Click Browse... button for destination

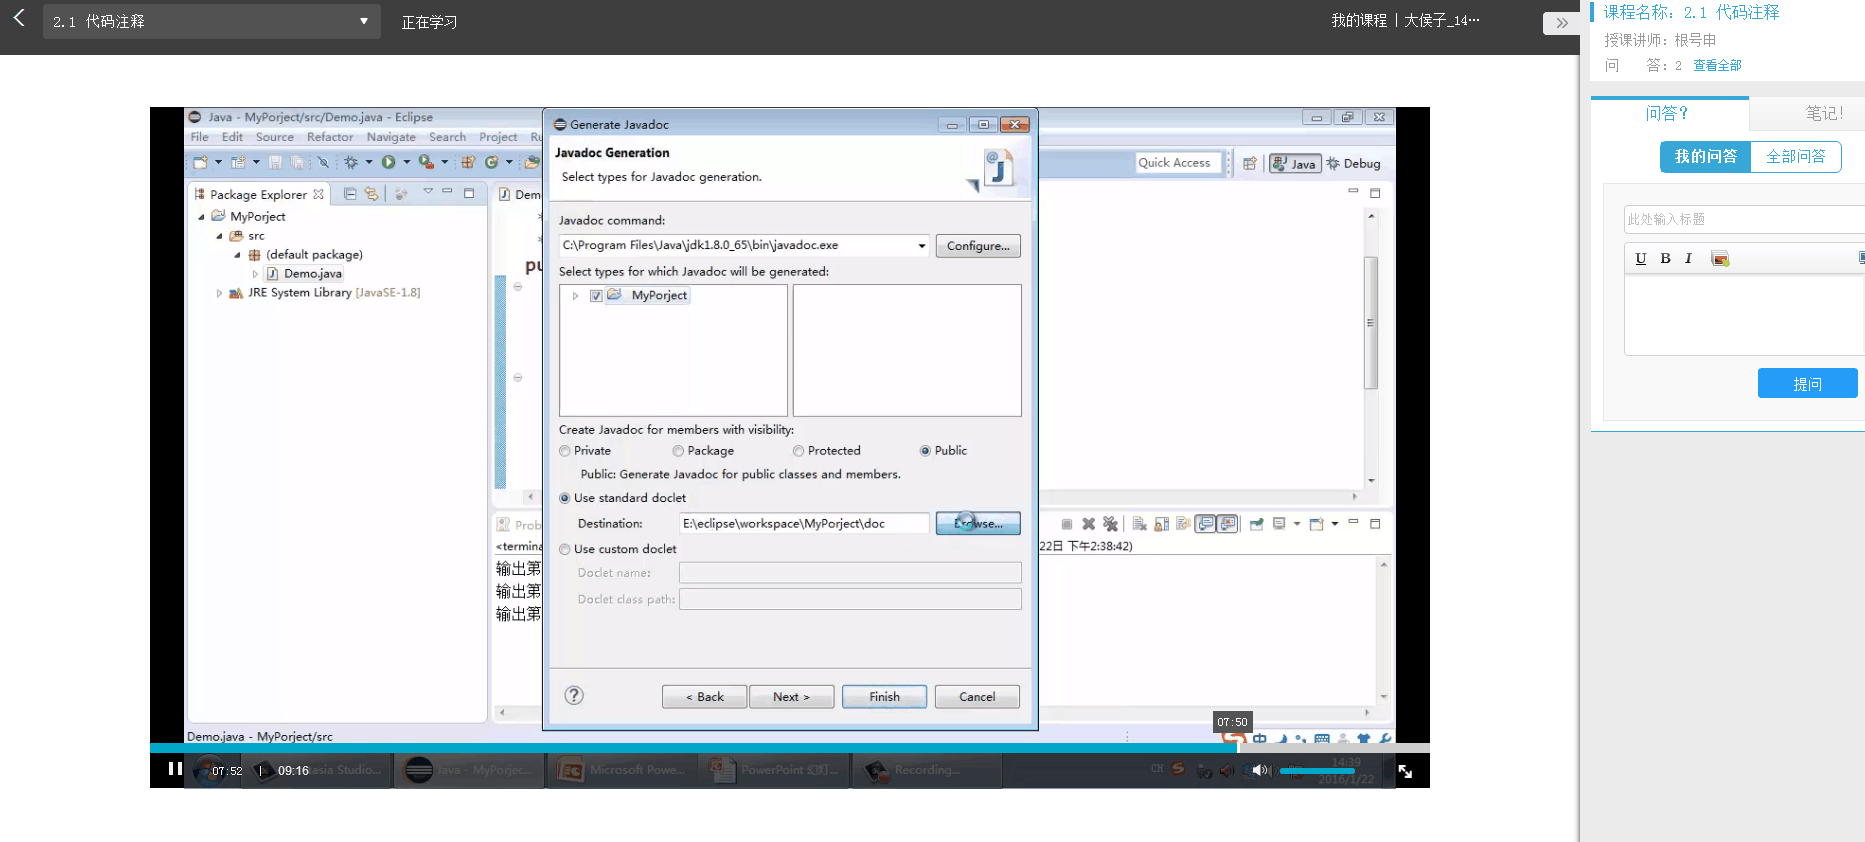[x=978, y=523]
